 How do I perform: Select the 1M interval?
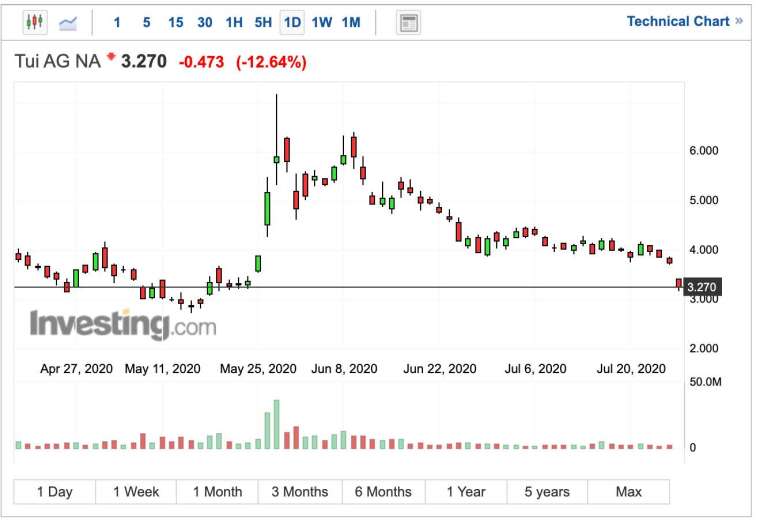coord(351,22)
